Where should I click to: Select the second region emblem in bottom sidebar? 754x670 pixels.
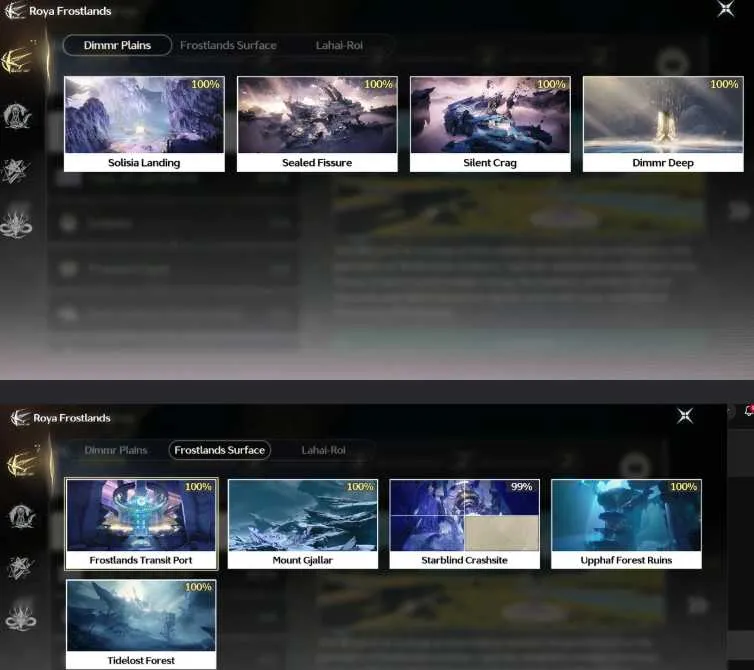coord(21,516)
